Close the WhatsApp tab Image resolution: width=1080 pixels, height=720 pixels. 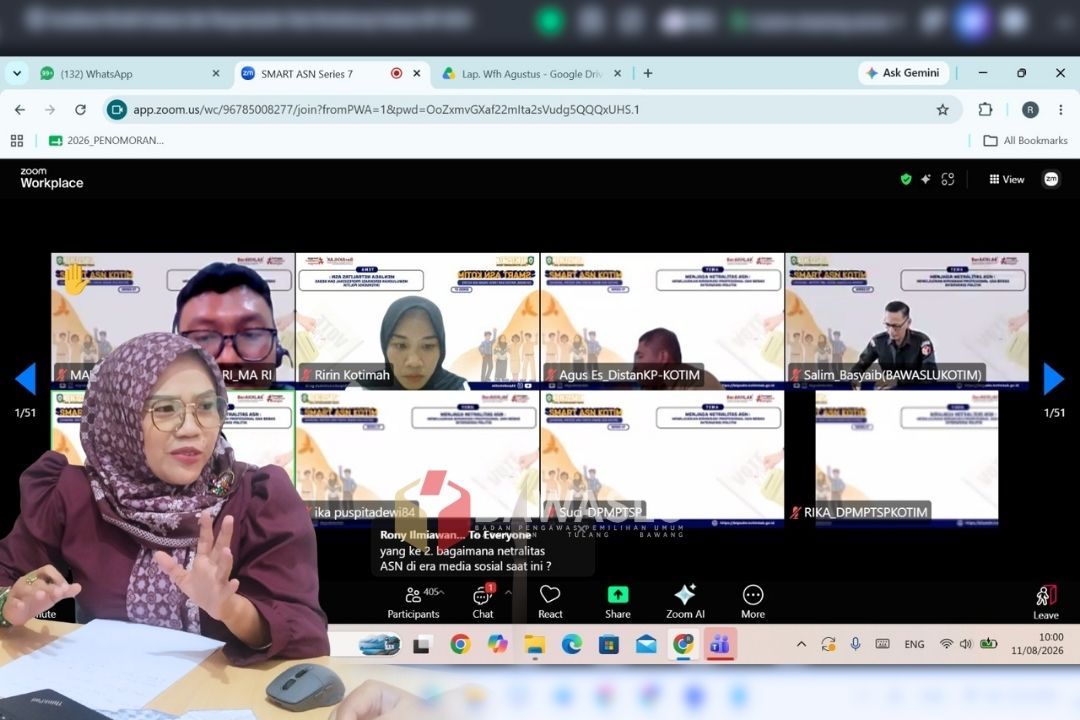(x=216, y=73)
